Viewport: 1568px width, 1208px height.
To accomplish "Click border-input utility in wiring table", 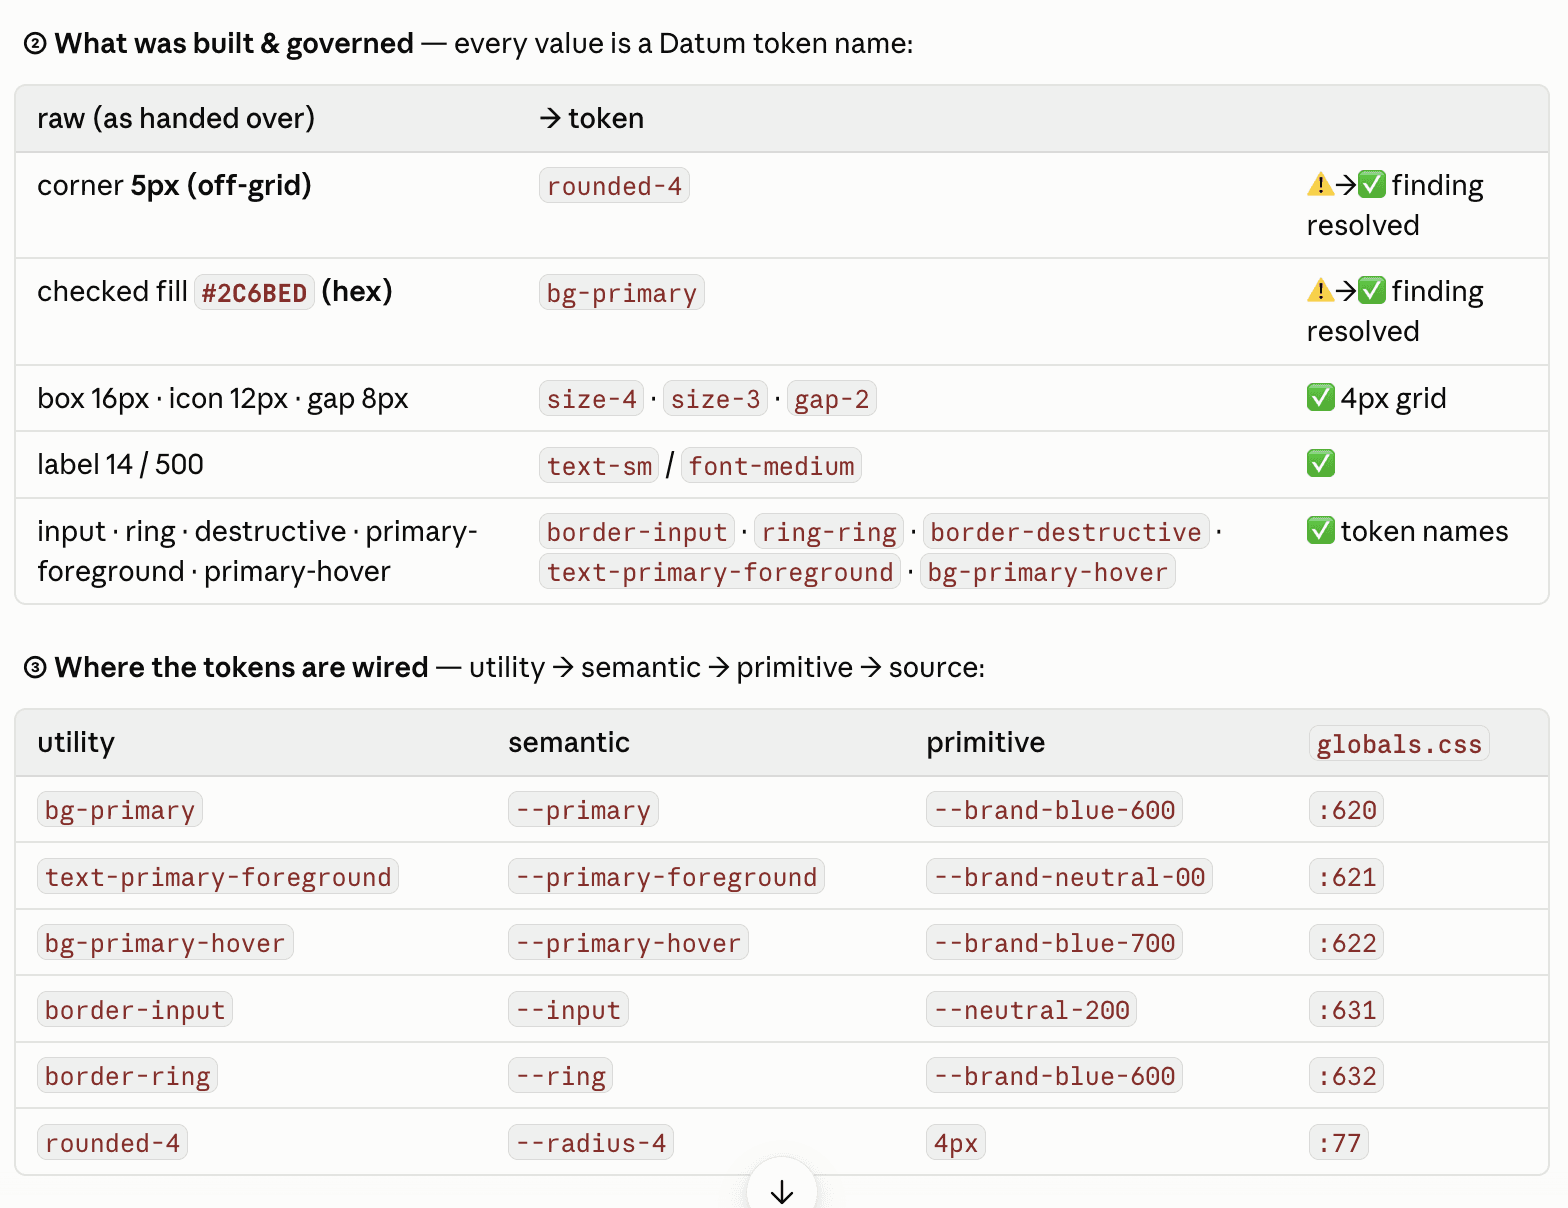I will [135, 1010].
